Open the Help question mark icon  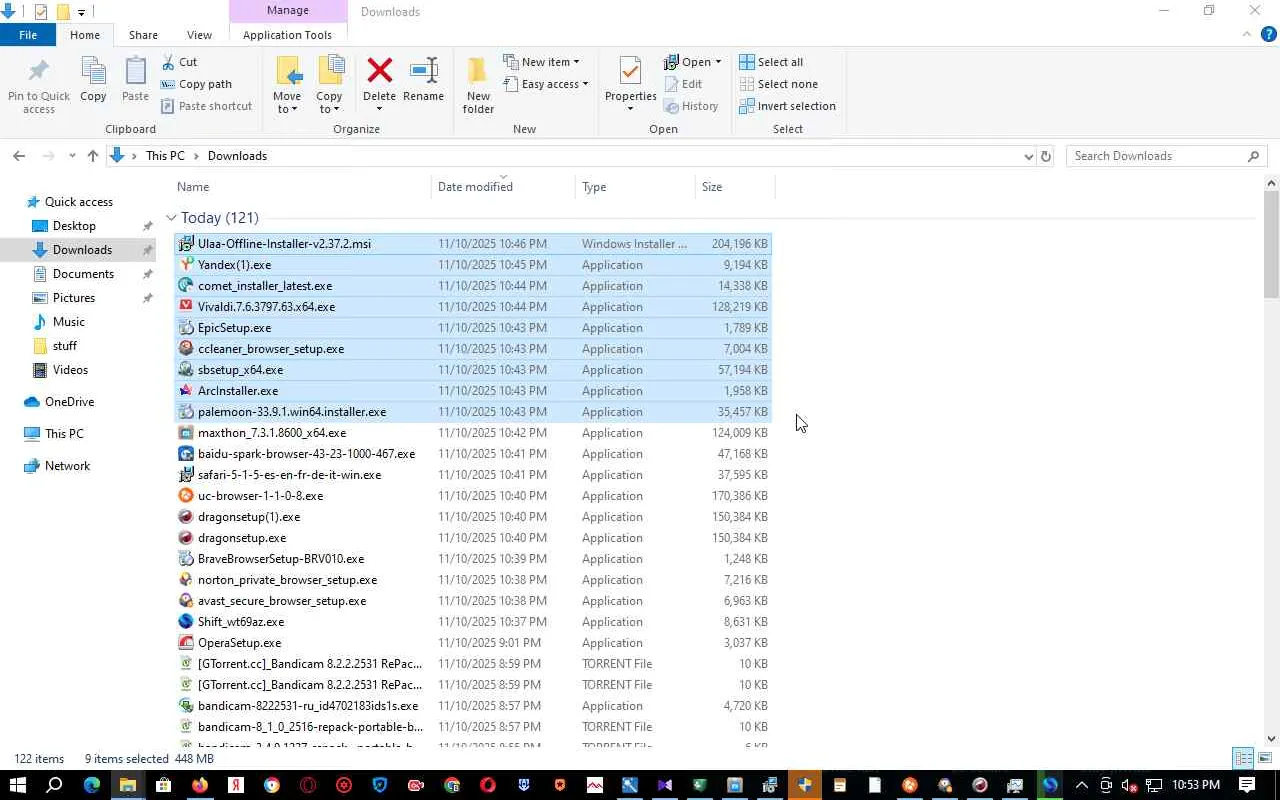[x=1269, y=35]
